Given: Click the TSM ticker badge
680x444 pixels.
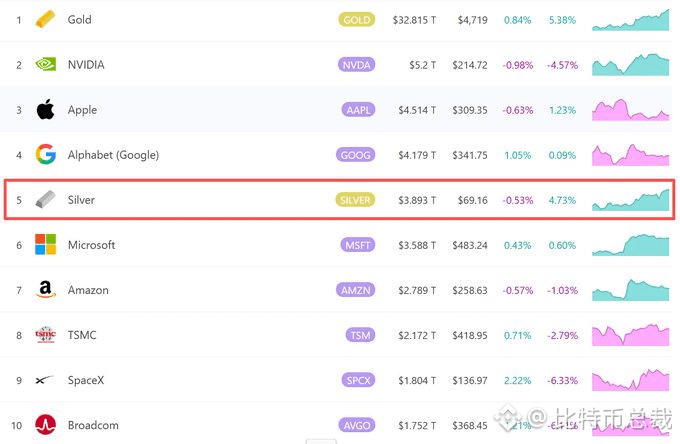Looking at the screenshot, I should [360, 335].
